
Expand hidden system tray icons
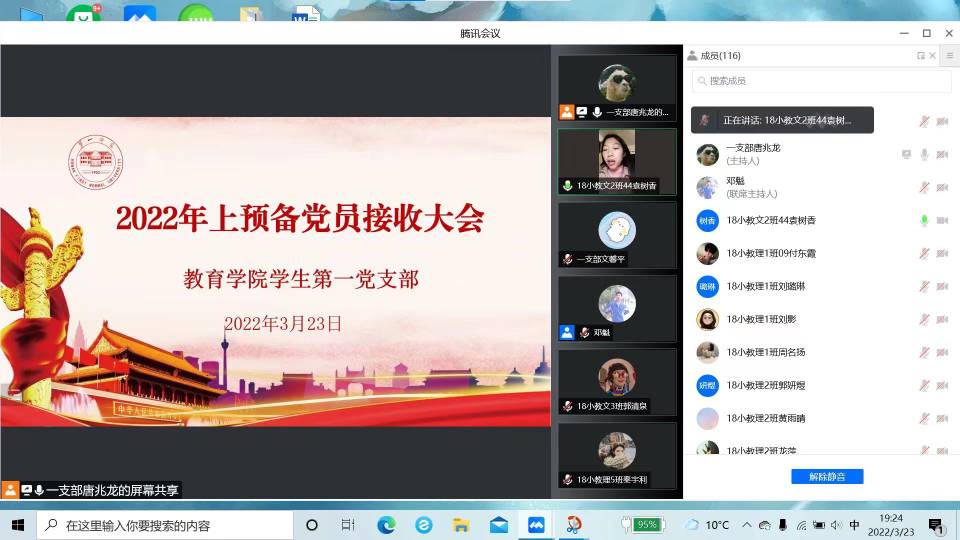click(x=745, y=525)
